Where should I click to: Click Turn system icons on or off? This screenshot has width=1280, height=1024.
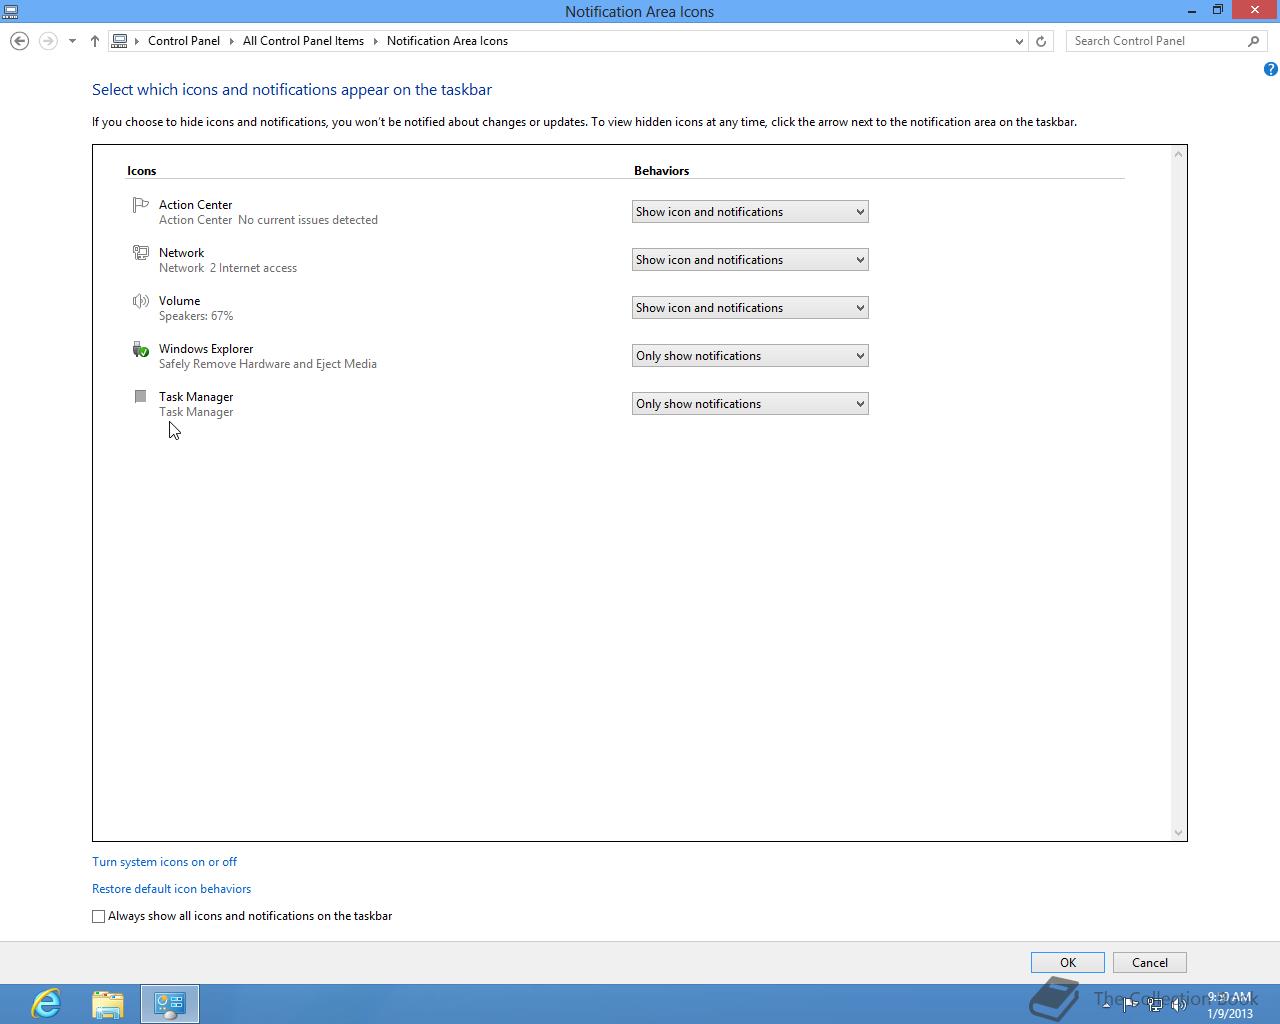click(x=164, y=862)
